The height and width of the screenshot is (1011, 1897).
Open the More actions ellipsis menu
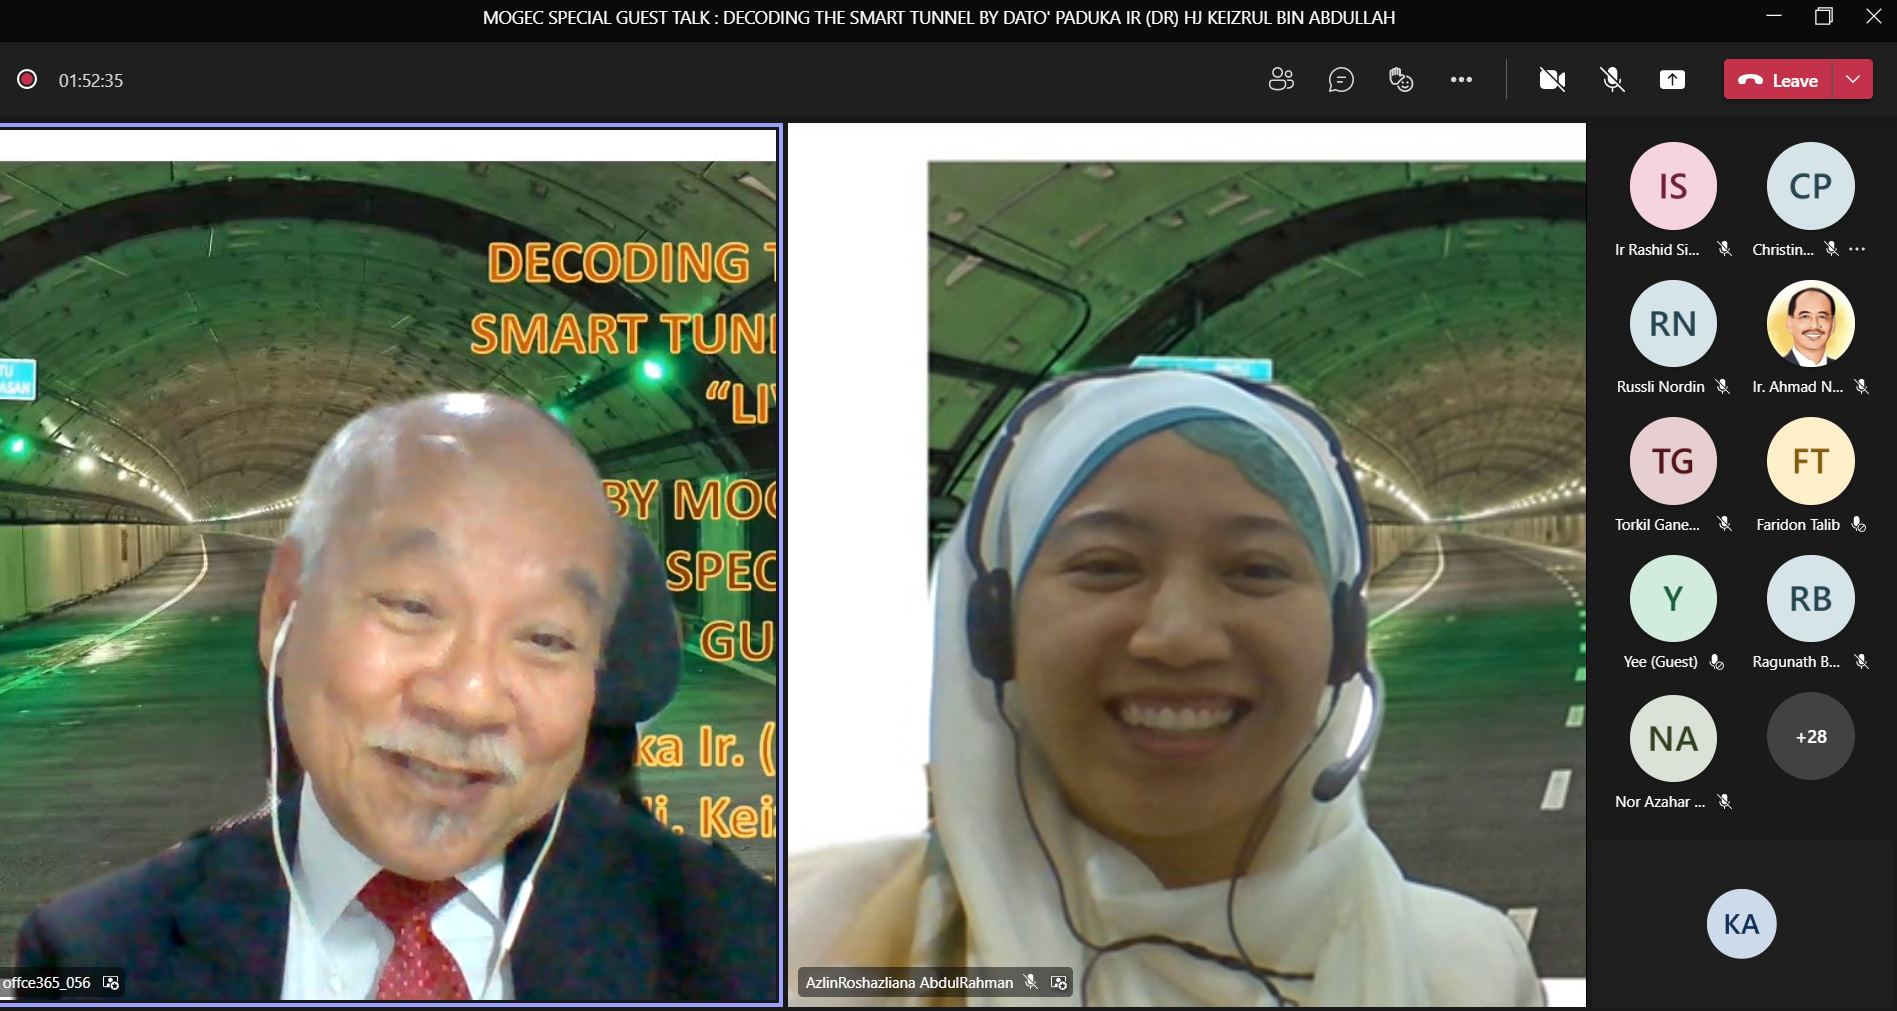tap(1461, 80)
